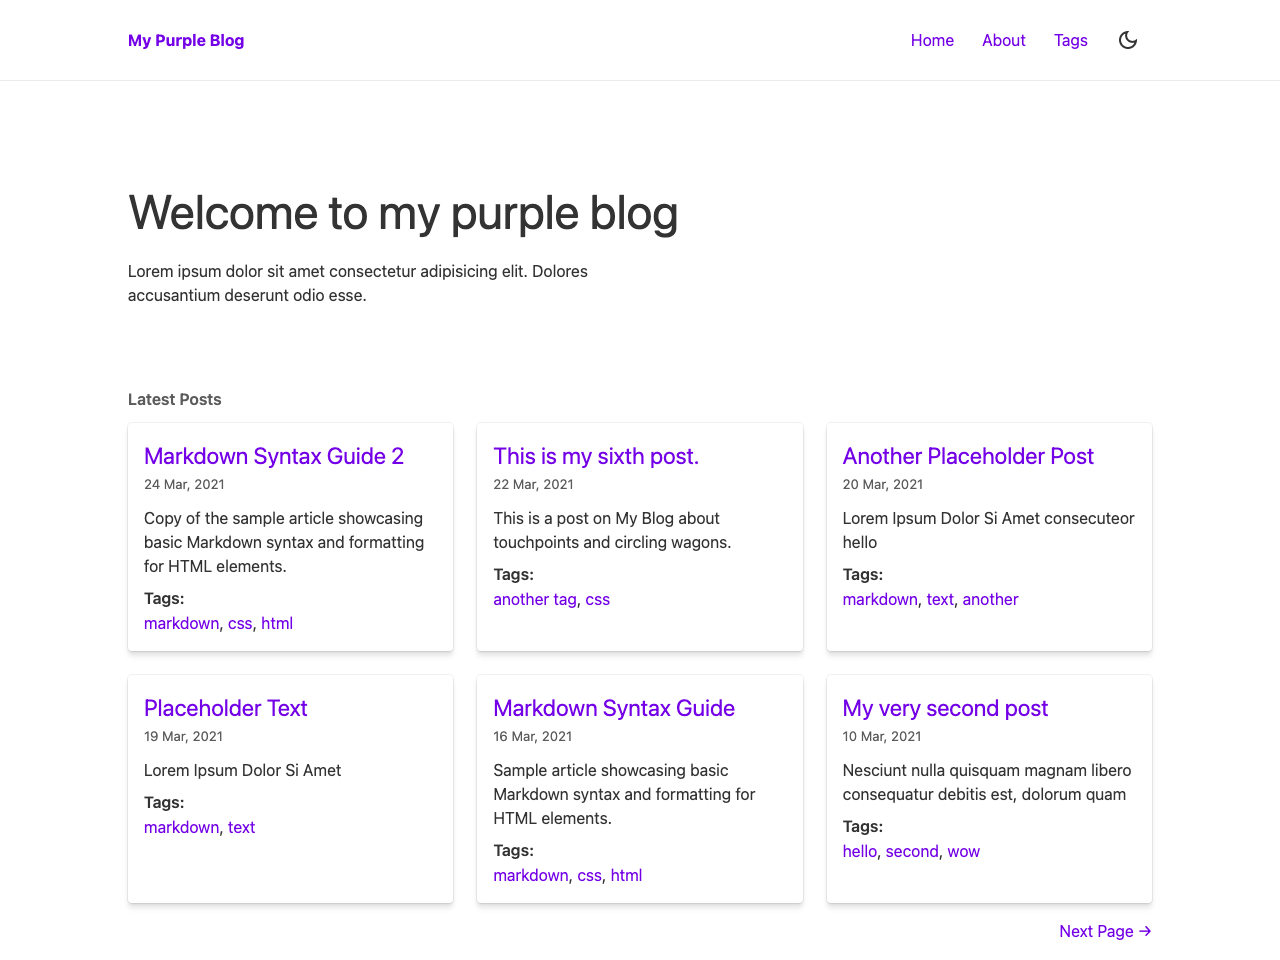Open the My Purple Blog home link
Screen dimensions: 1280x960
click(186, 40)
